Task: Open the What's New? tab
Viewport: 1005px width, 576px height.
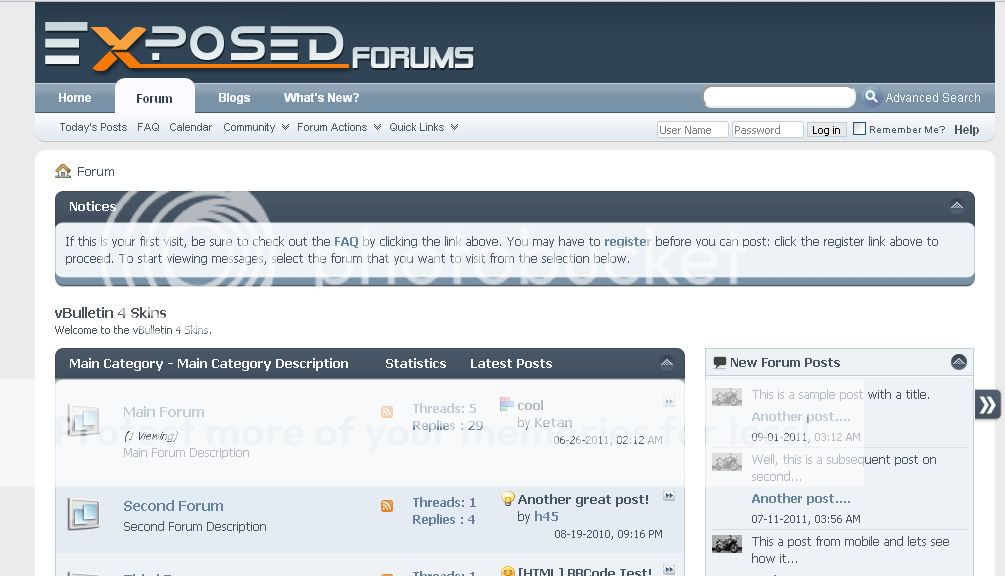Action: (321, 97)
